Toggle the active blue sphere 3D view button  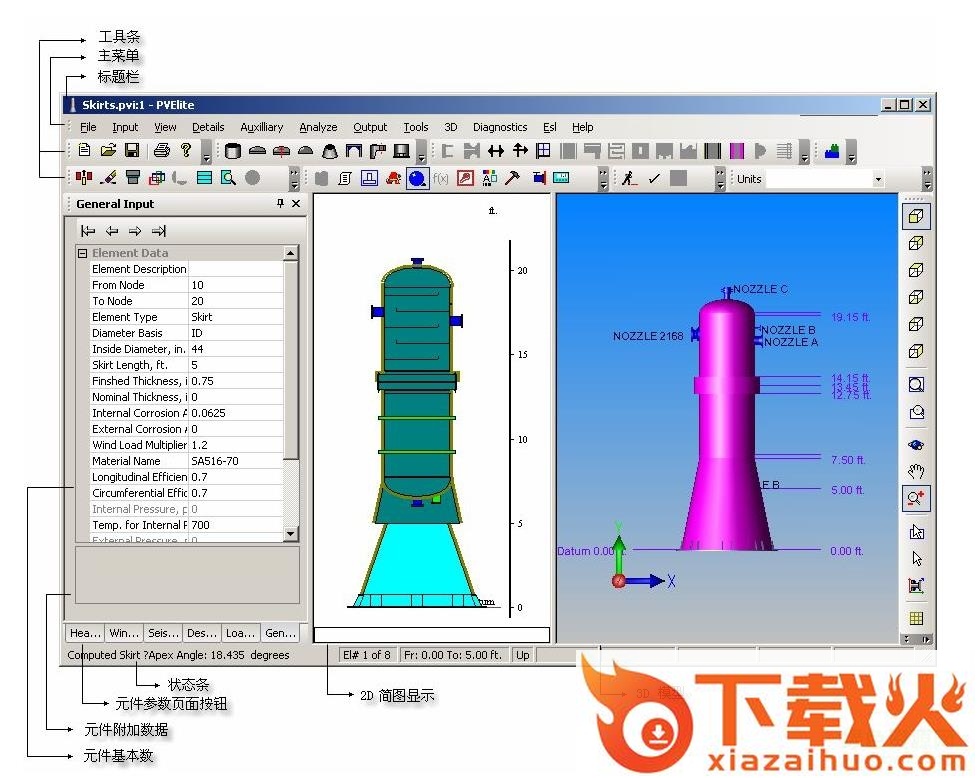point(417,179)
